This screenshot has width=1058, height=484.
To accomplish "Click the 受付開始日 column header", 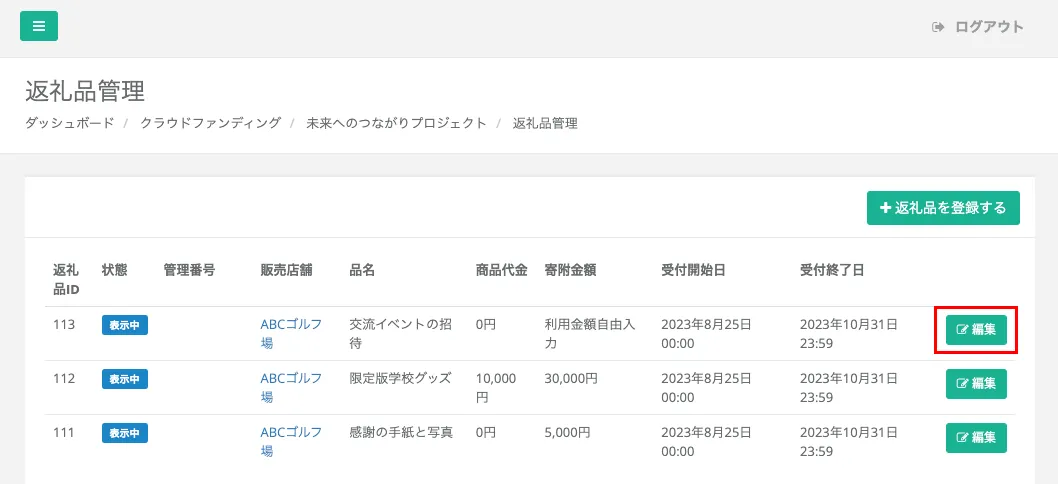I will (693, 270).
